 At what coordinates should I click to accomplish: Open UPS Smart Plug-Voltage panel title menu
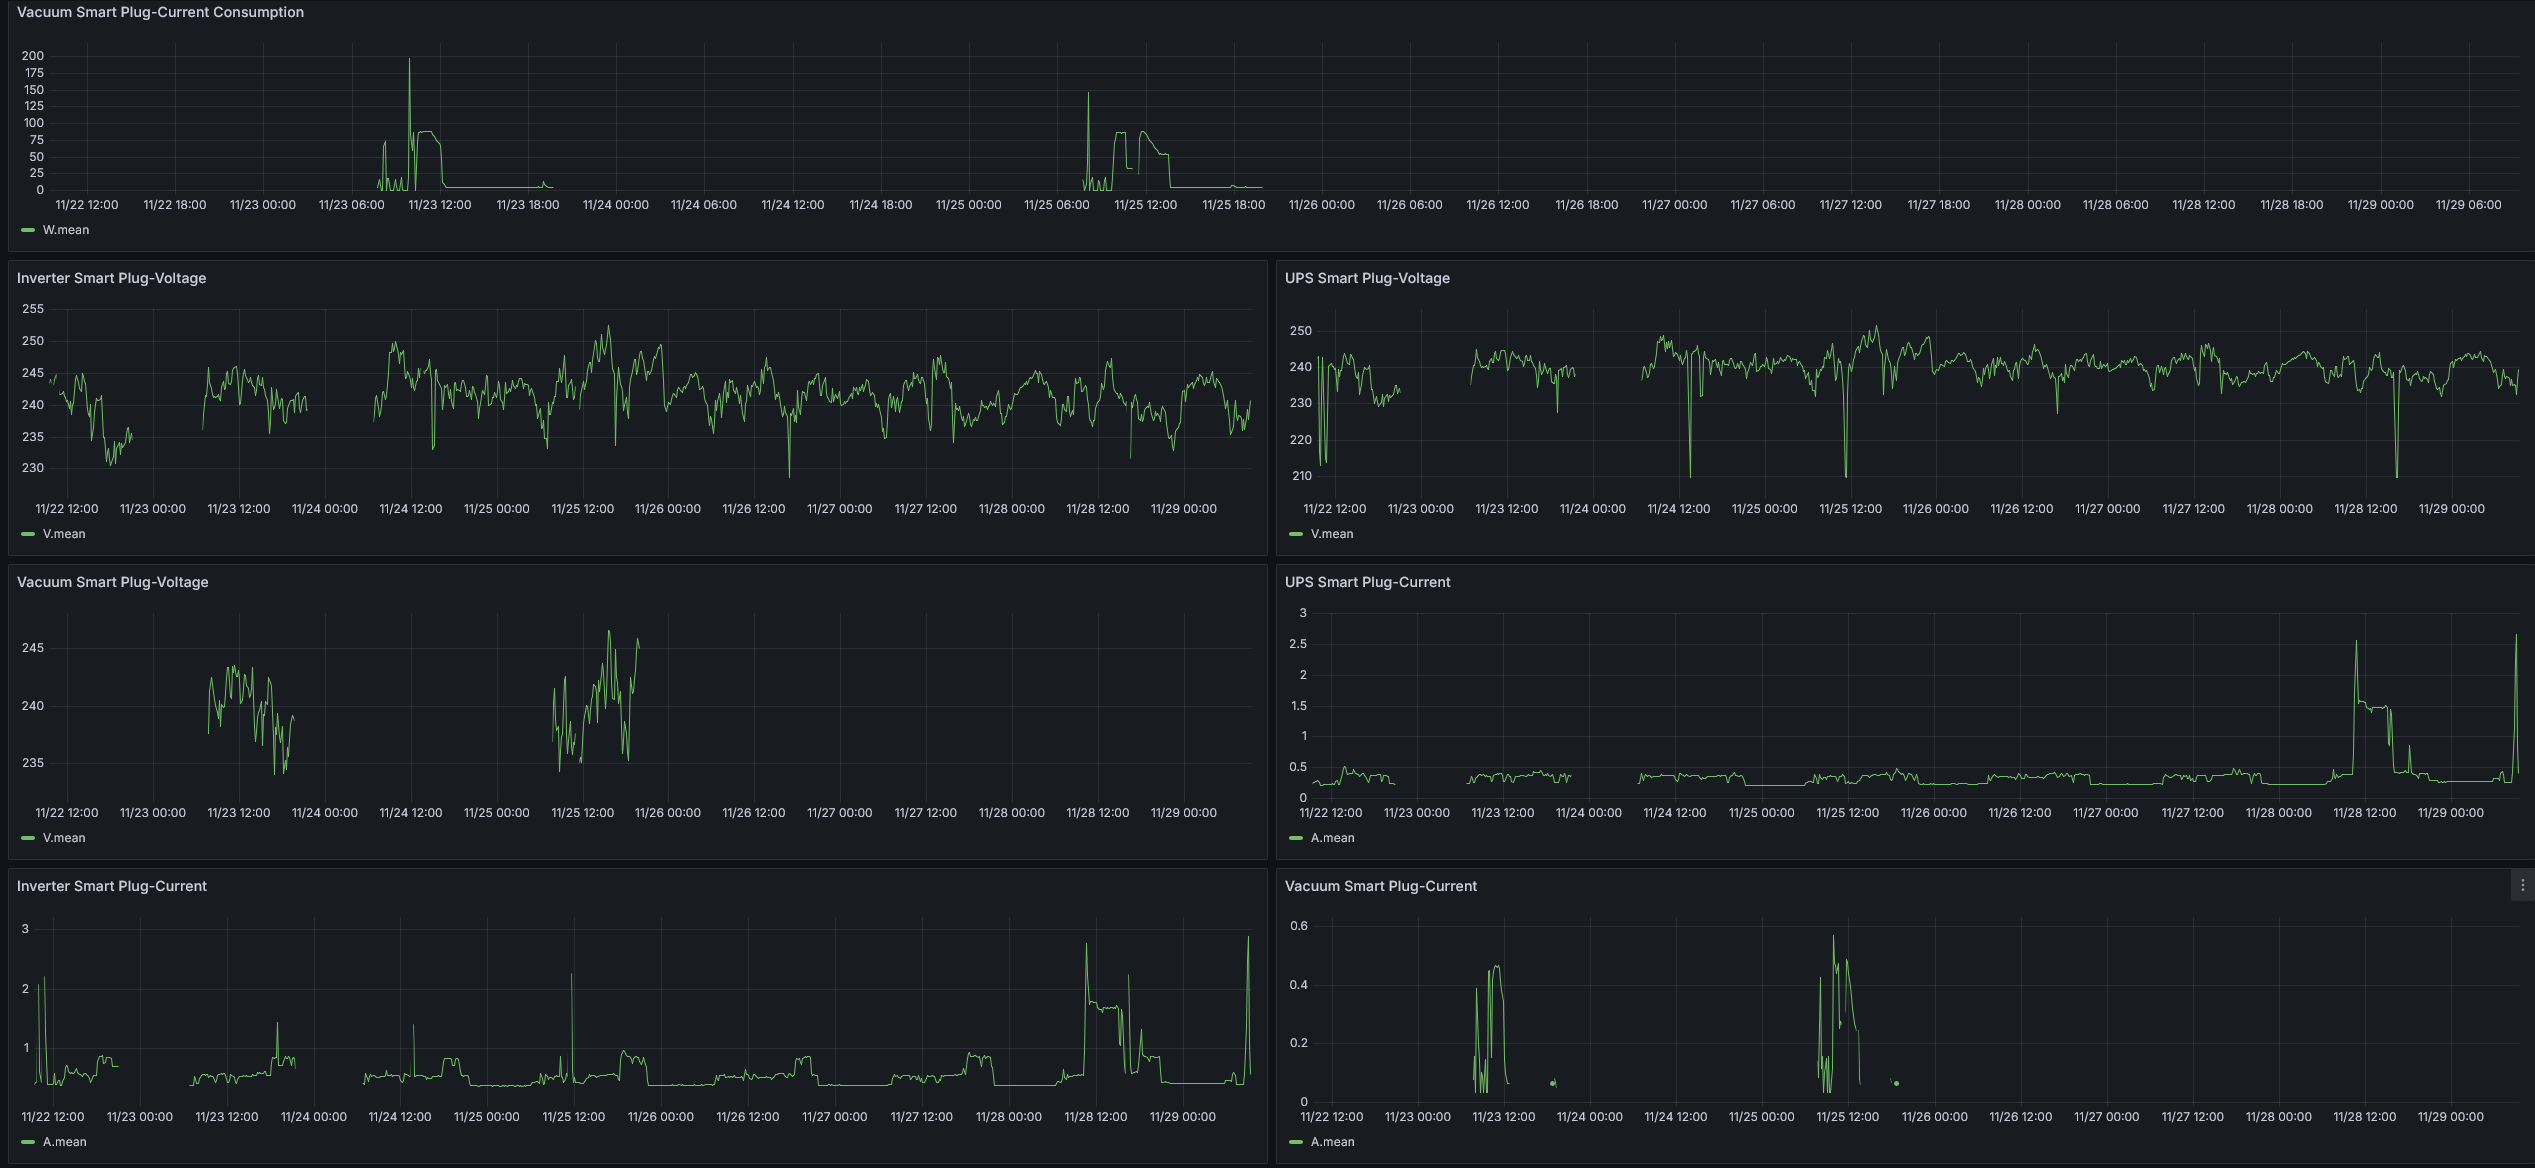click(1366, 278)
